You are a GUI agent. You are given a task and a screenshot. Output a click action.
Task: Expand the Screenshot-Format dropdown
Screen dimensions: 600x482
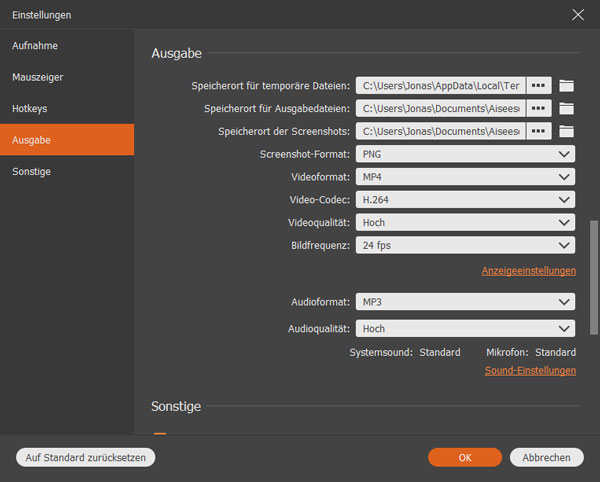click(465, 154)
